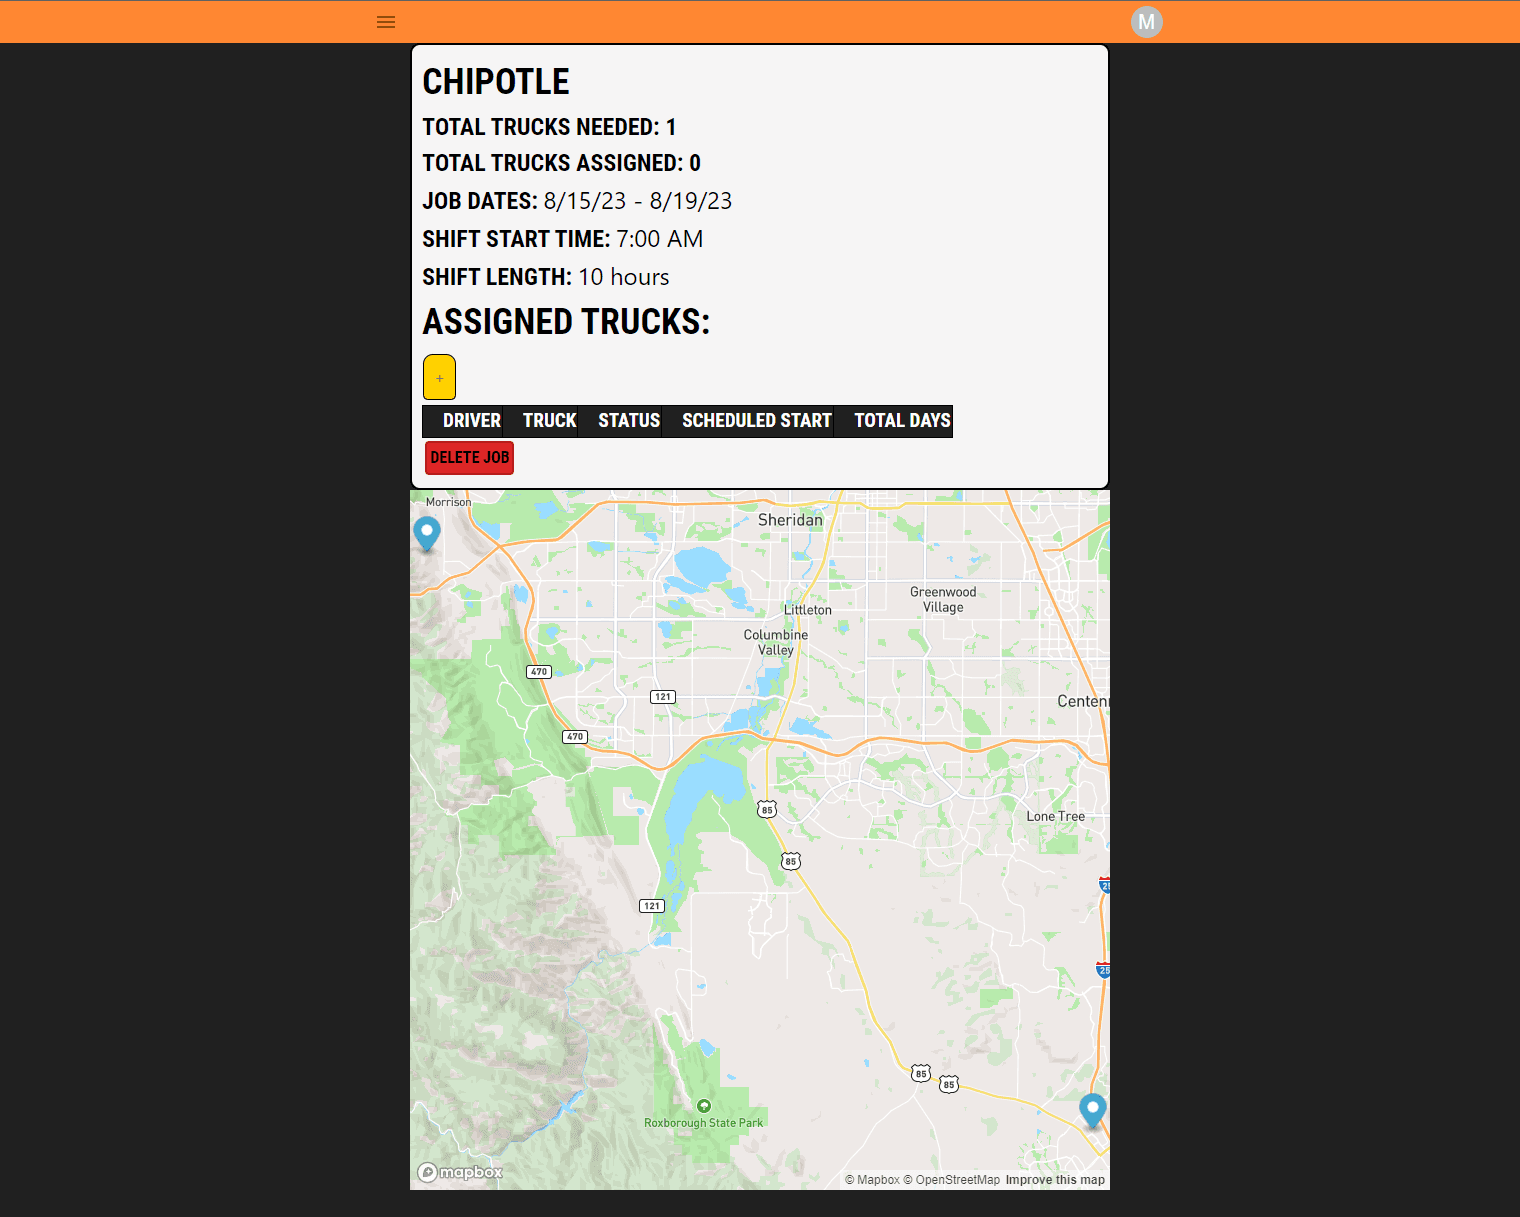Screen dimensions: 1520x1217
Task: Click the Littleton label on the map
Action: (x=808, y=610)
